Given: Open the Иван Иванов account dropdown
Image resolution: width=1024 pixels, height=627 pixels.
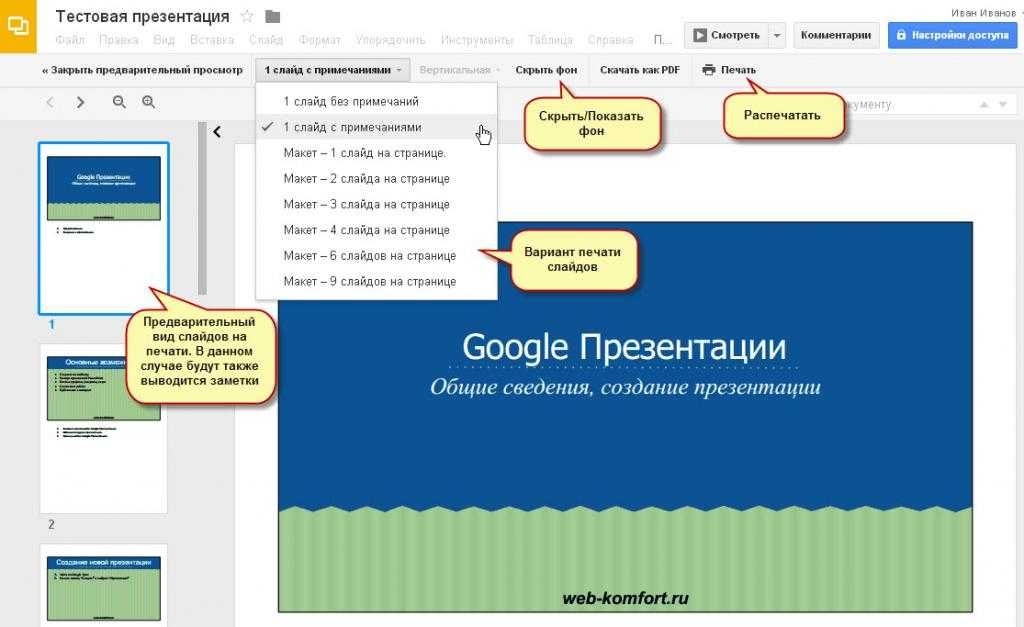Looking at the screenshot, I should (x=985, y=12).
